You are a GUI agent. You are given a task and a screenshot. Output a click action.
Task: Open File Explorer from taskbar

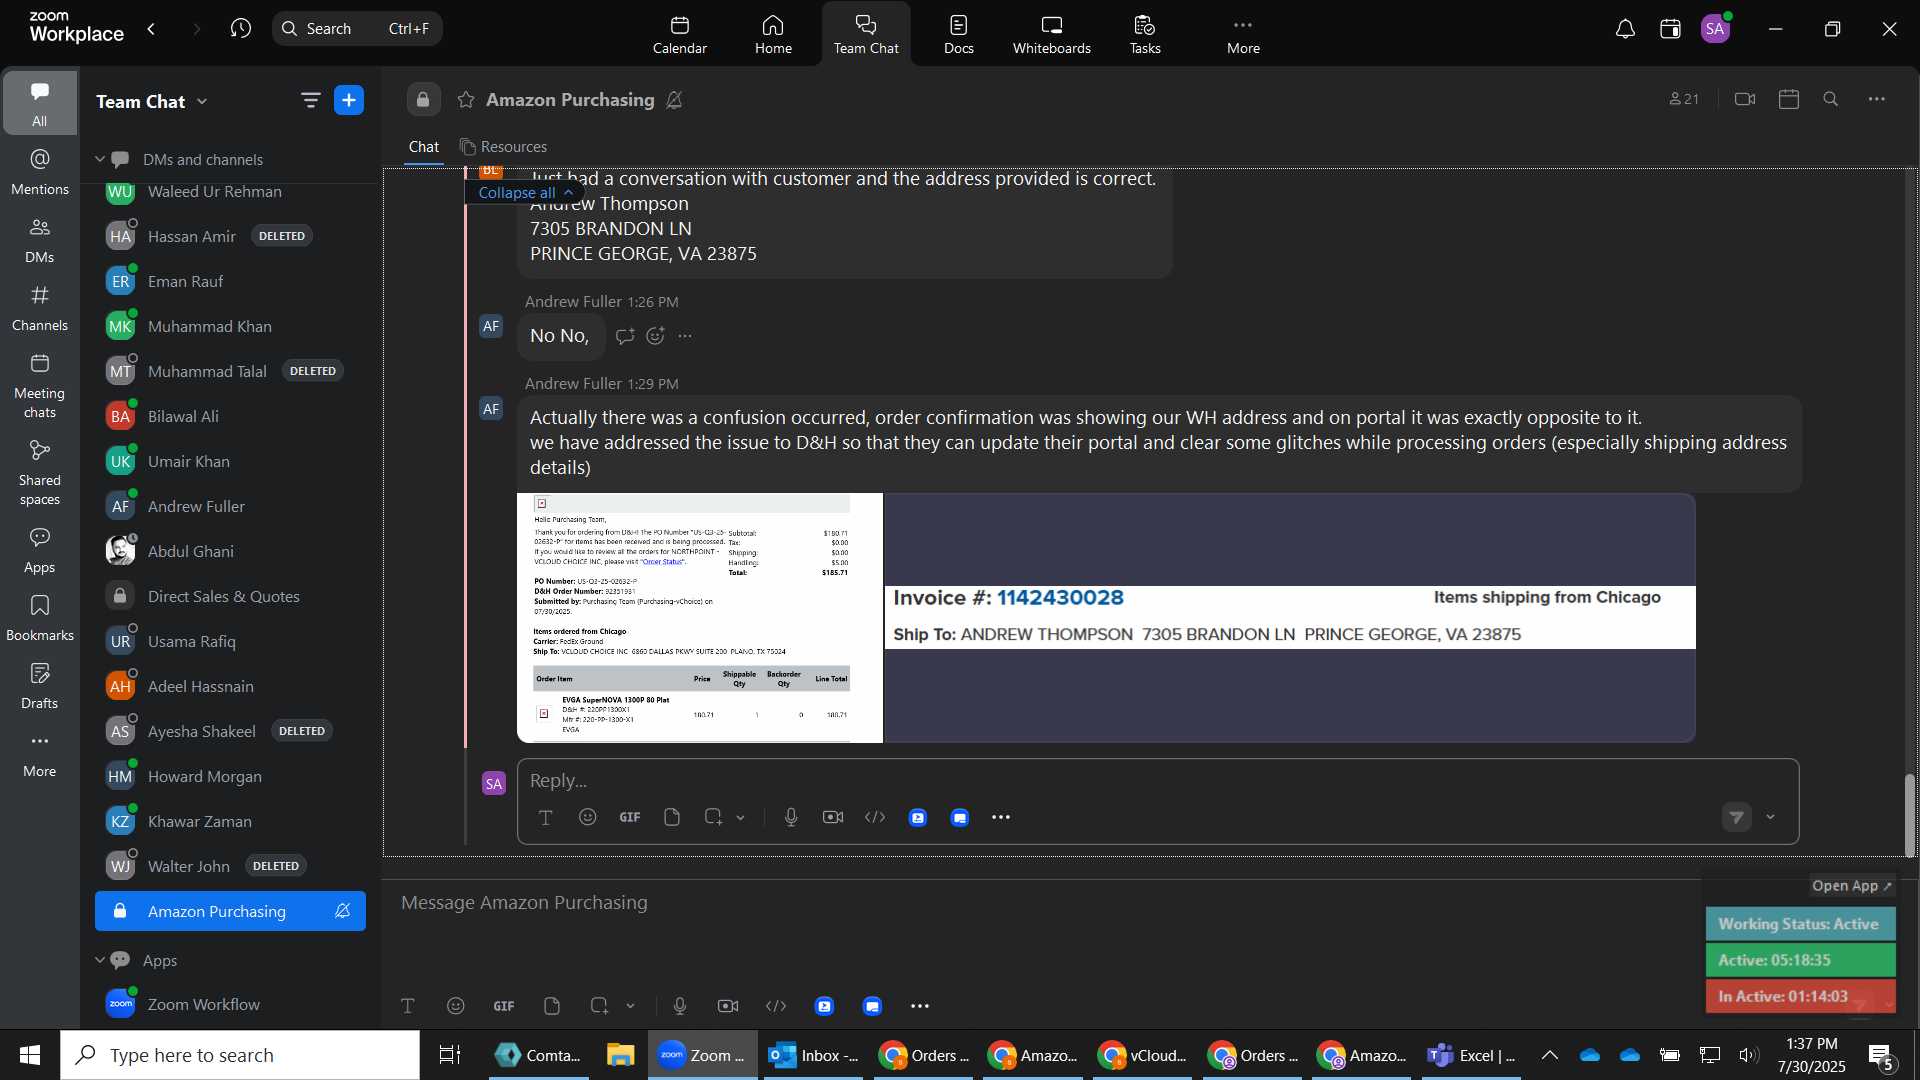pos(620,1055)
